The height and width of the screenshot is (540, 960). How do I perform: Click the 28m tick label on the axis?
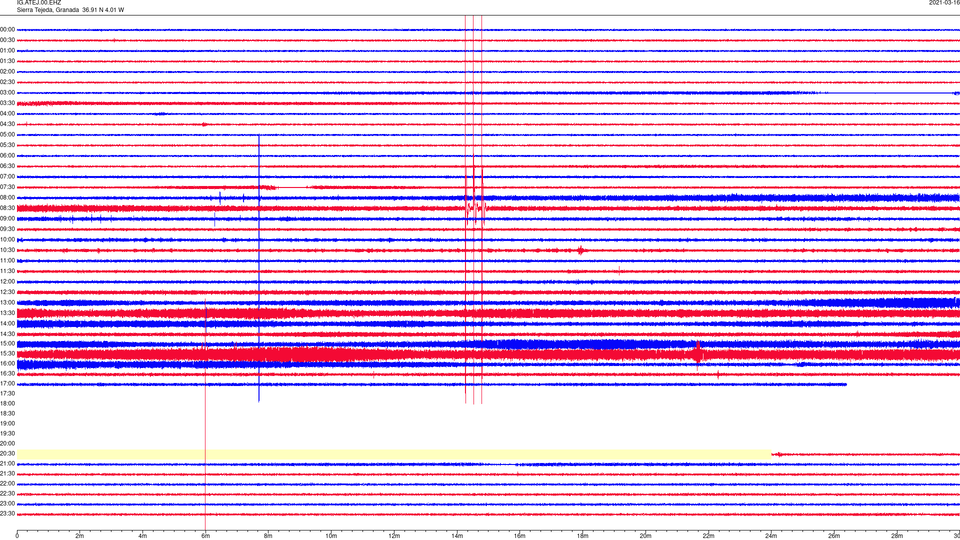pos(897,536)
